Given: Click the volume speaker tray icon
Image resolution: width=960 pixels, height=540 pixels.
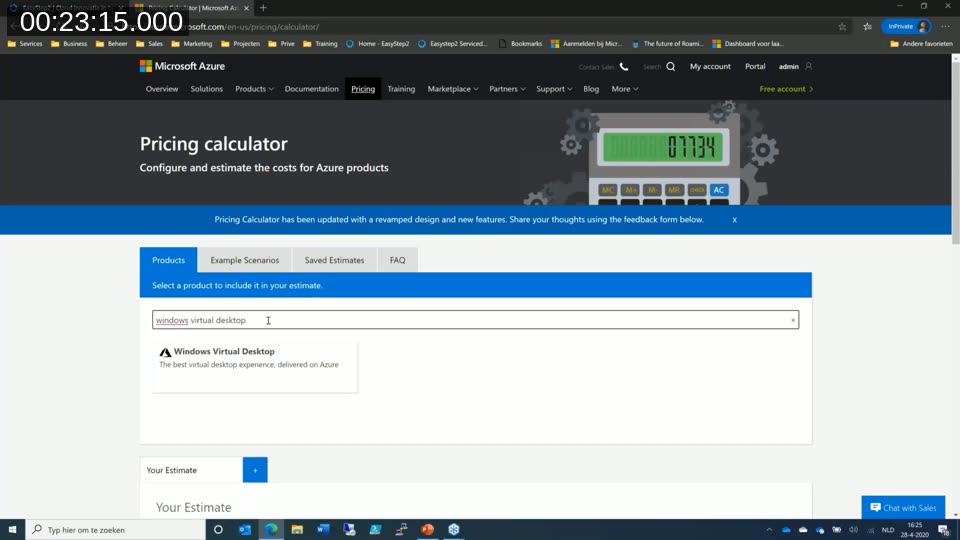Looking at the screenshot, I should [853, 530].
